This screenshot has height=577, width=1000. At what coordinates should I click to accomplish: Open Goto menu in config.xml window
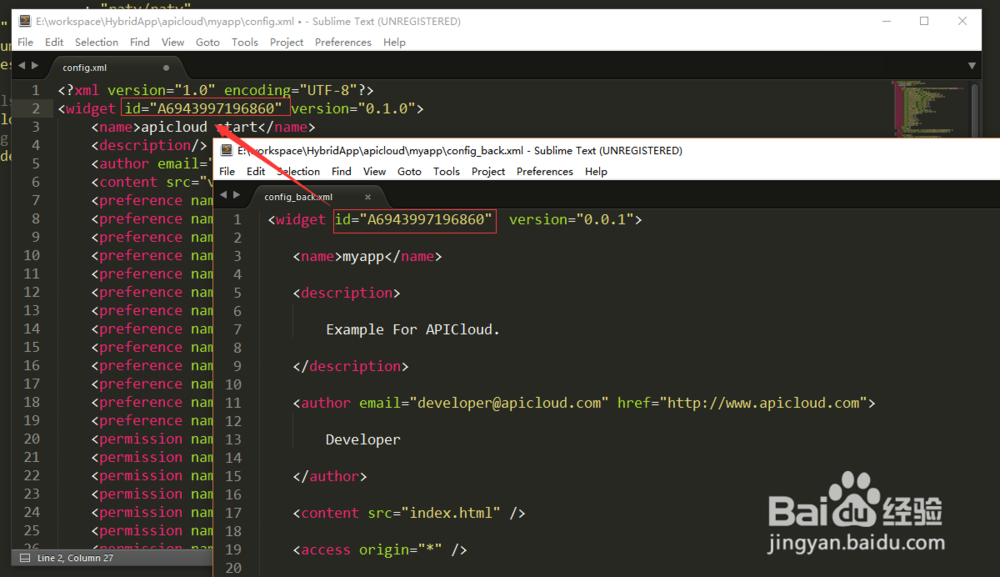click(x=207, y=42)
